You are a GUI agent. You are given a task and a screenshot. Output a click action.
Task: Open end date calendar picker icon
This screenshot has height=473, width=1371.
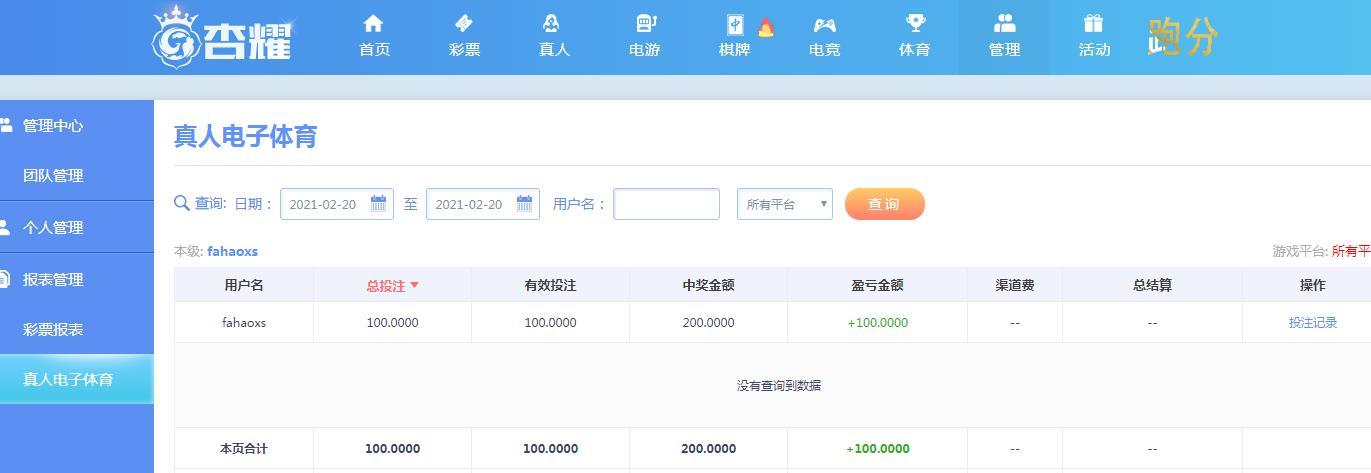coord(525,204)
